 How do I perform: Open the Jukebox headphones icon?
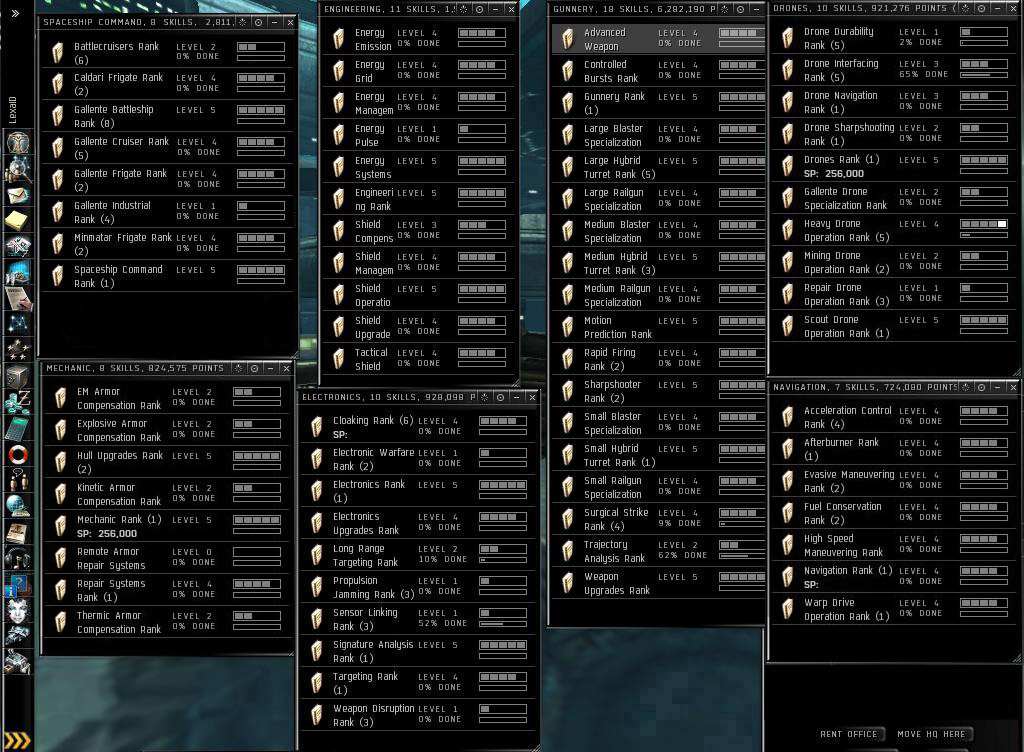coord(18,557)
